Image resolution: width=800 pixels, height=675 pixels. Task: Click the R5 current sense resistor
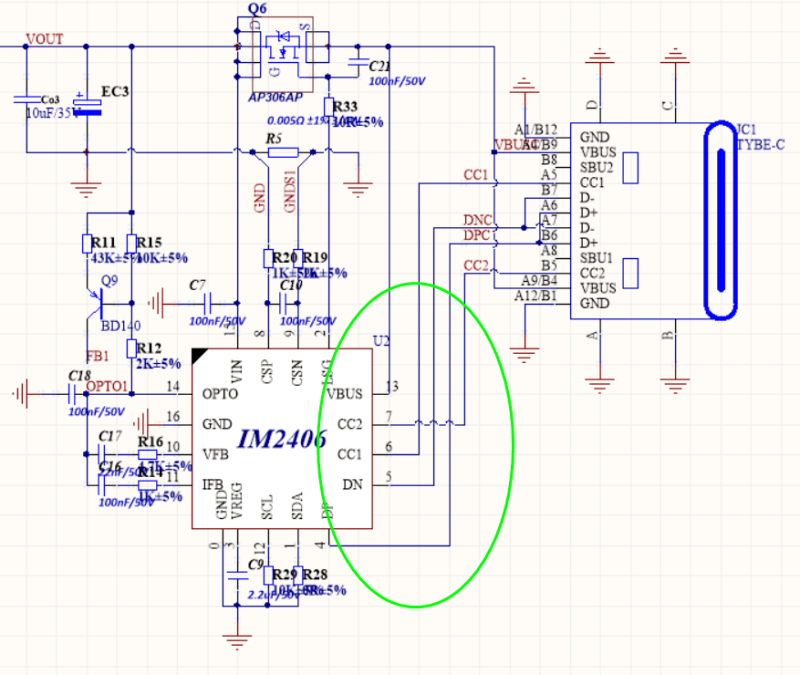pyautogui.click(x=283, y=152)
